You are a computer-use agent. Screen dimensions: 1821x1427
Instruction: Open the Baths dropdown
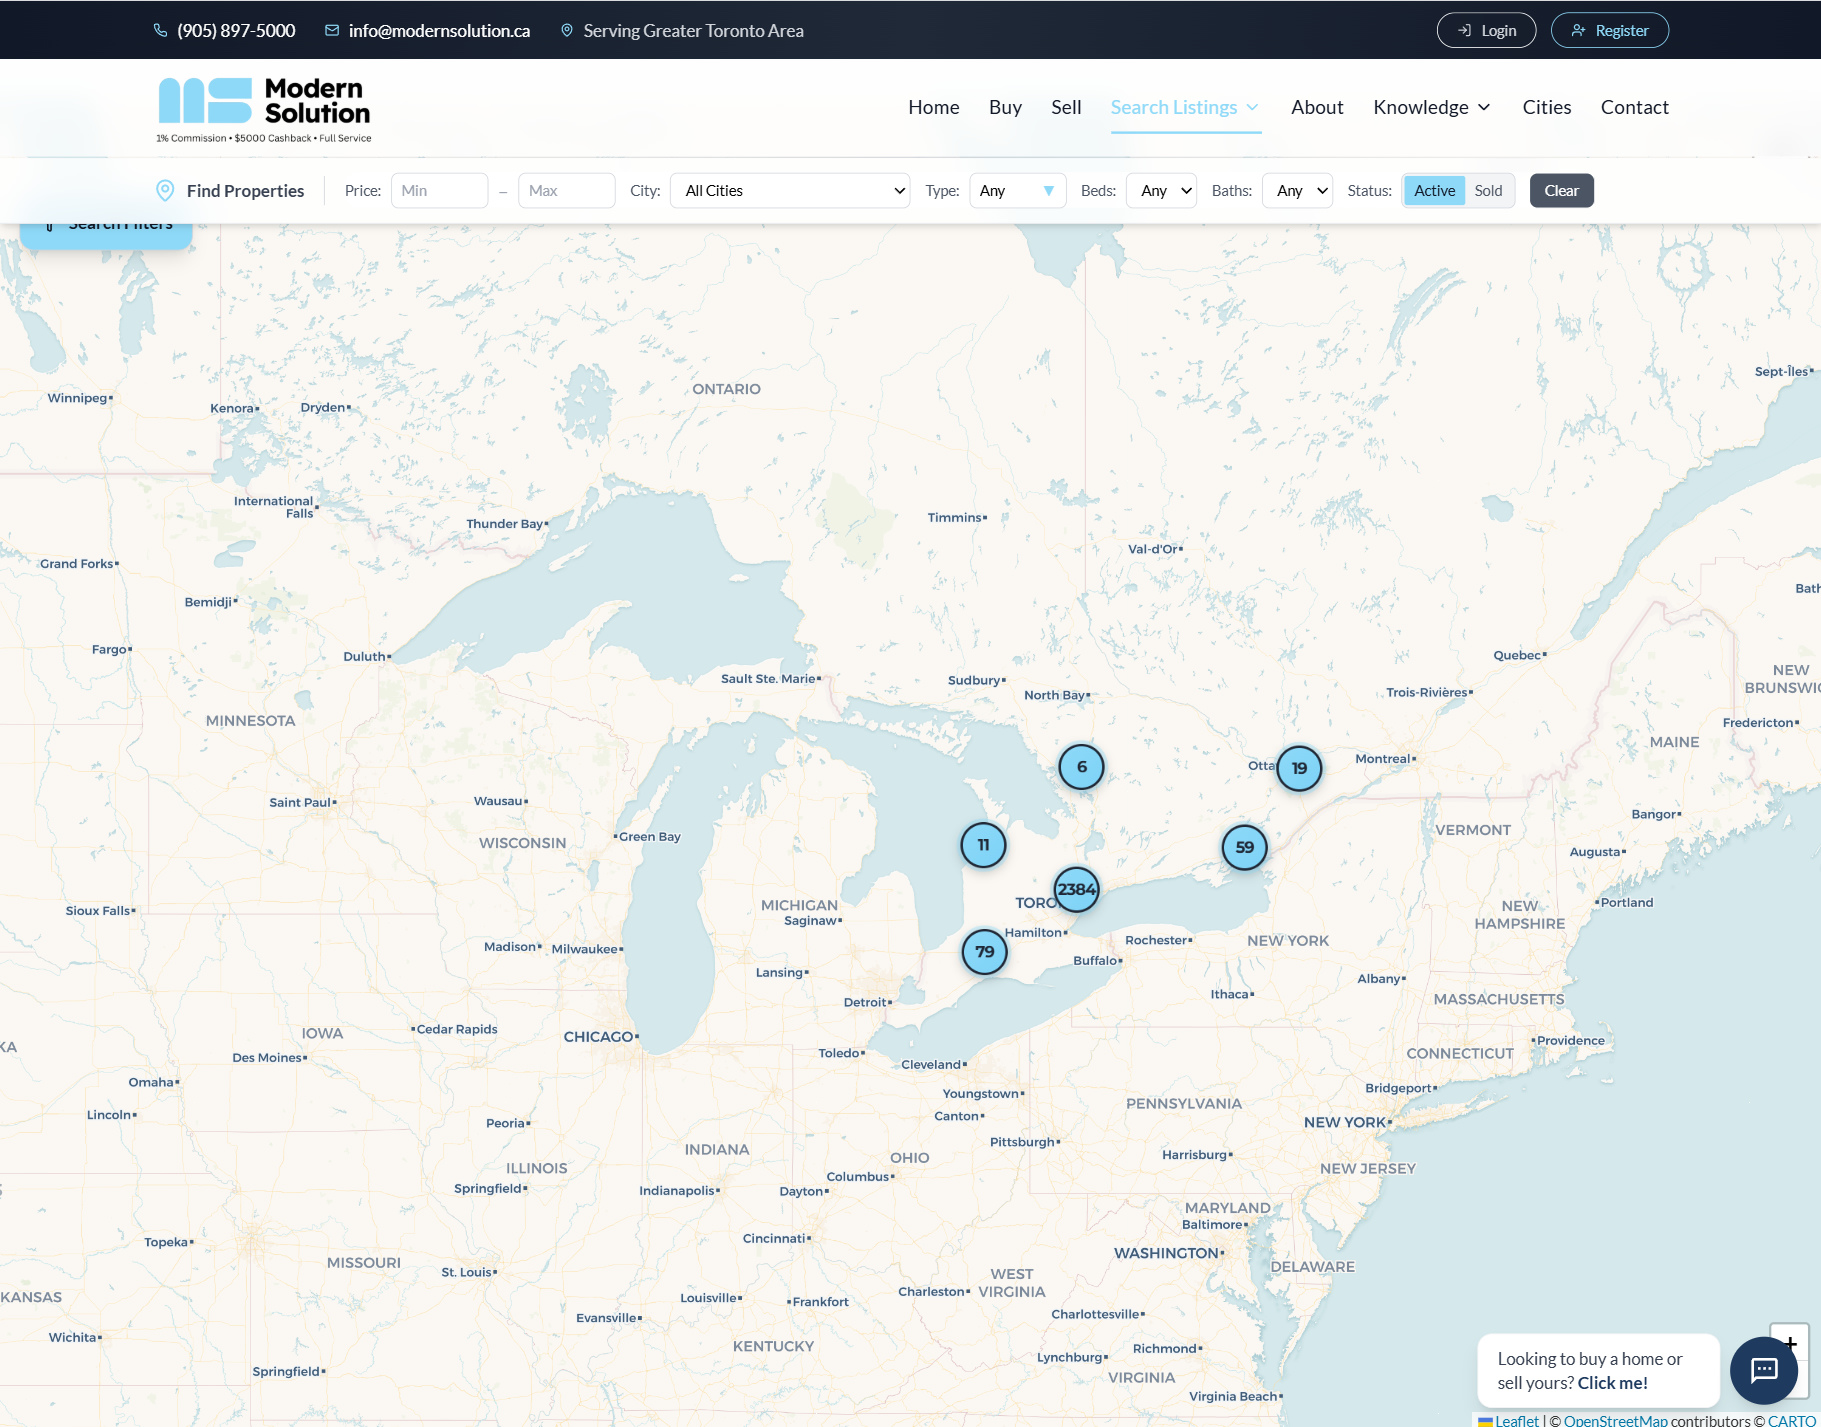click(x=1298, y=190)
